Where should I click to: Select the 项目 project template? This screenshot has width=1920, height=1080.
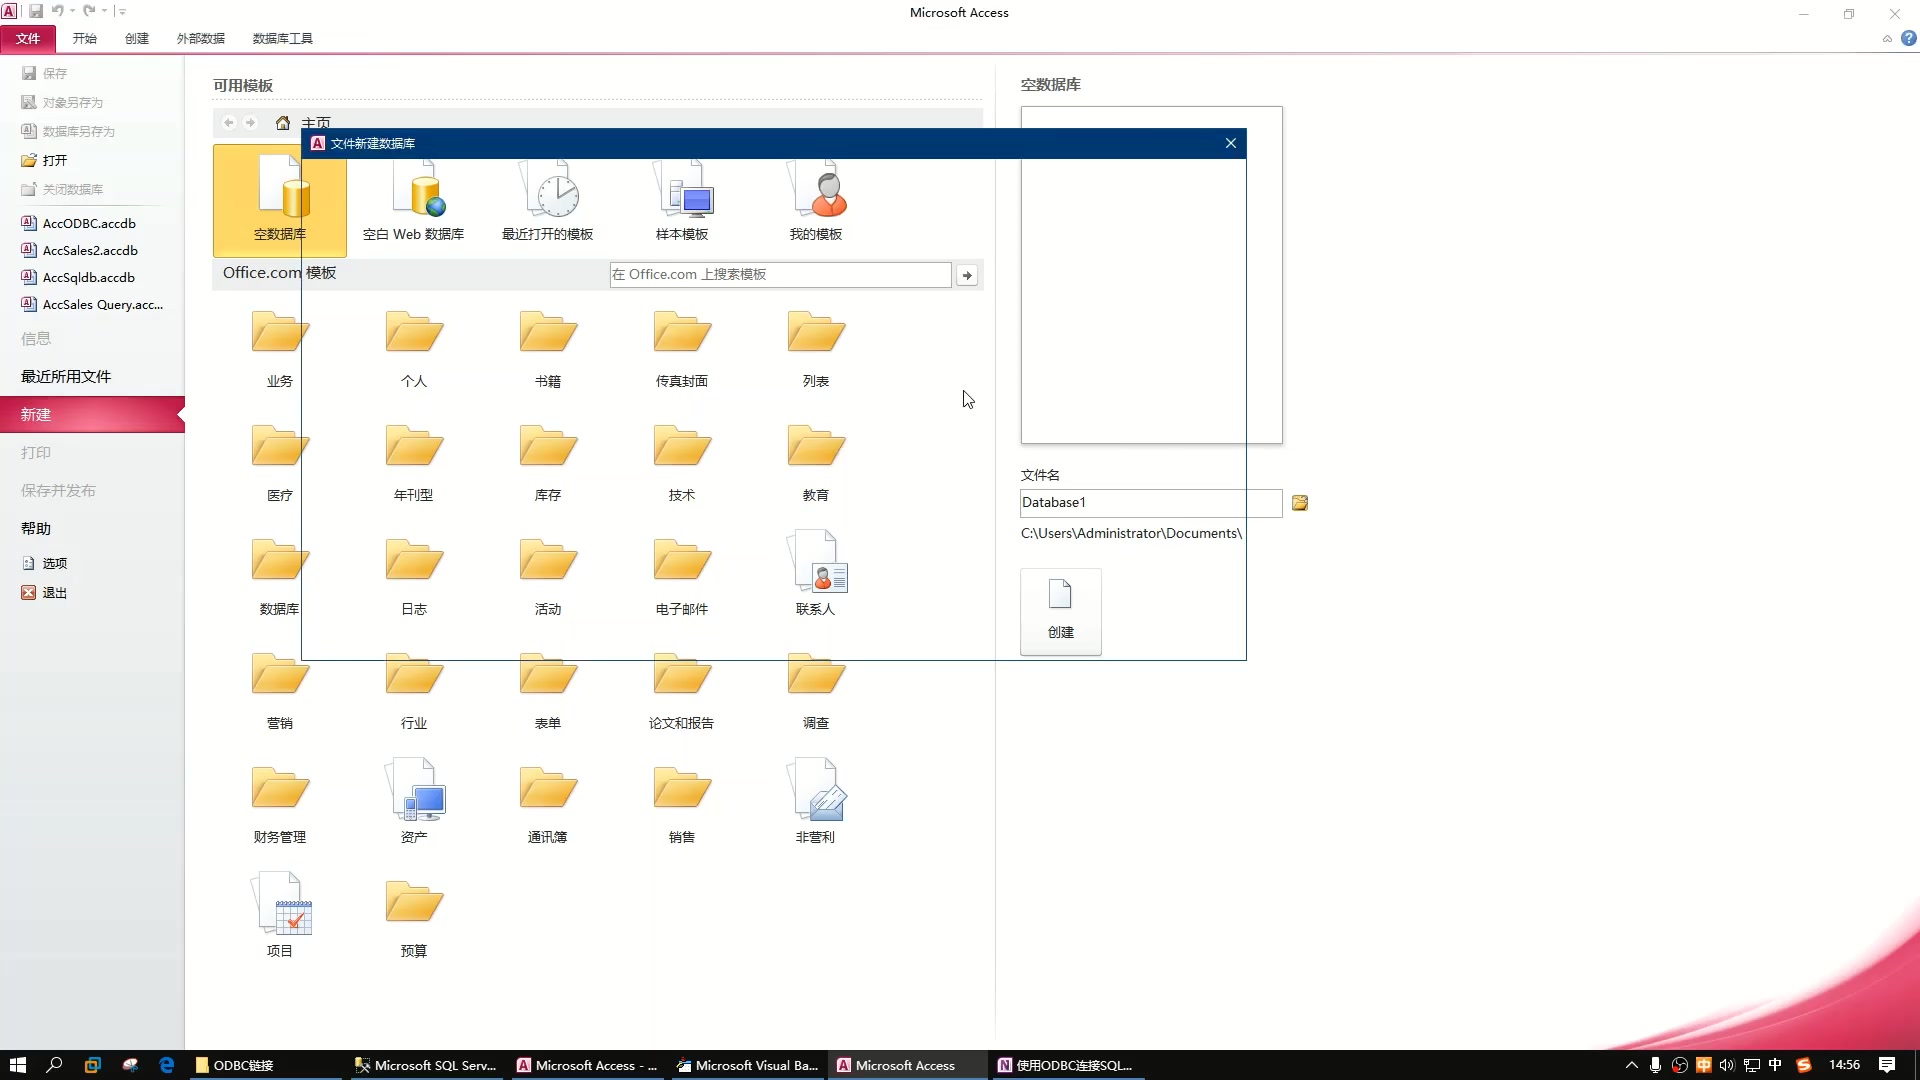click(280, 916)
